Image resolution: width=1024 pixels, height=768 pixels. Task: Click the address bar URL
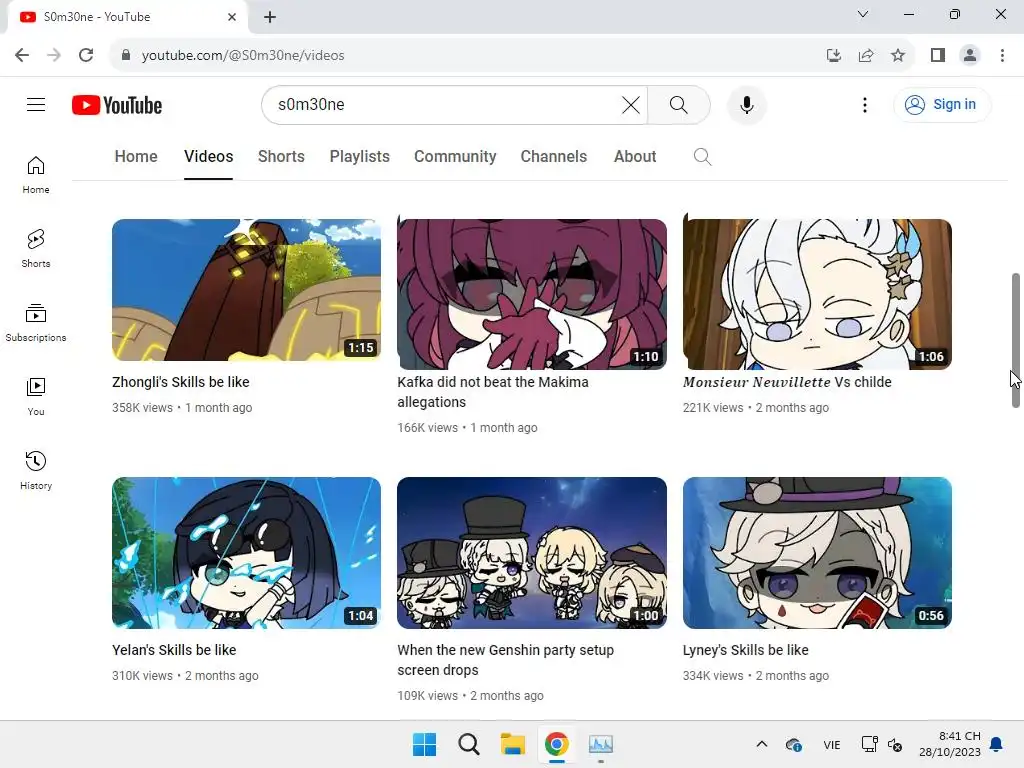tap(243, 56)
